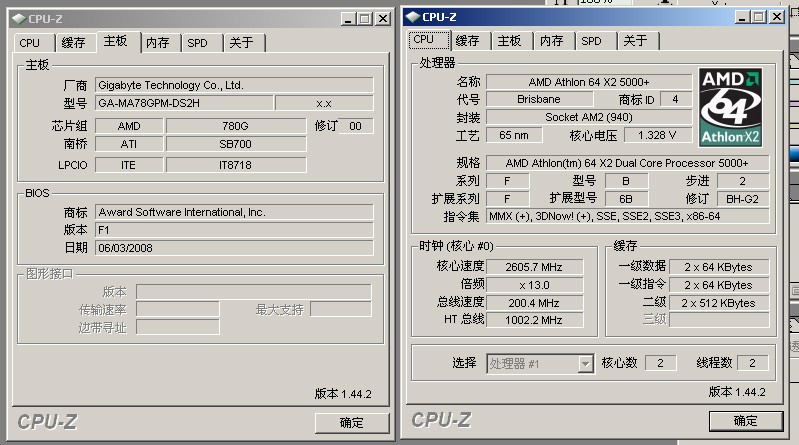Click extended model 6B field
Screen dimensions: 799x445
pyautogui.click(x=626, y=199)
